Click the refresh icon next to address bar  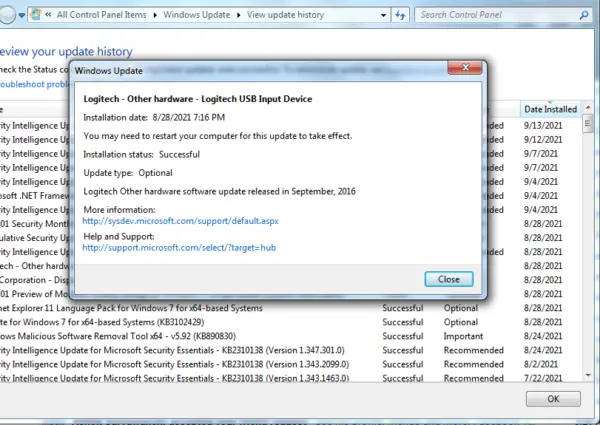coord(400,15)
